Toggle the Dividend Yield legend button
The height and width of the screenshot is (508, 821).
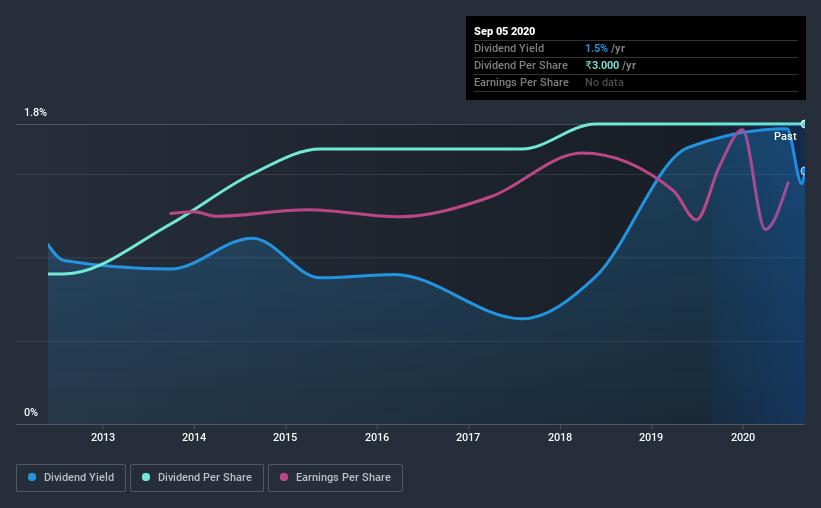pyautogui.click(x=71, y=478)
